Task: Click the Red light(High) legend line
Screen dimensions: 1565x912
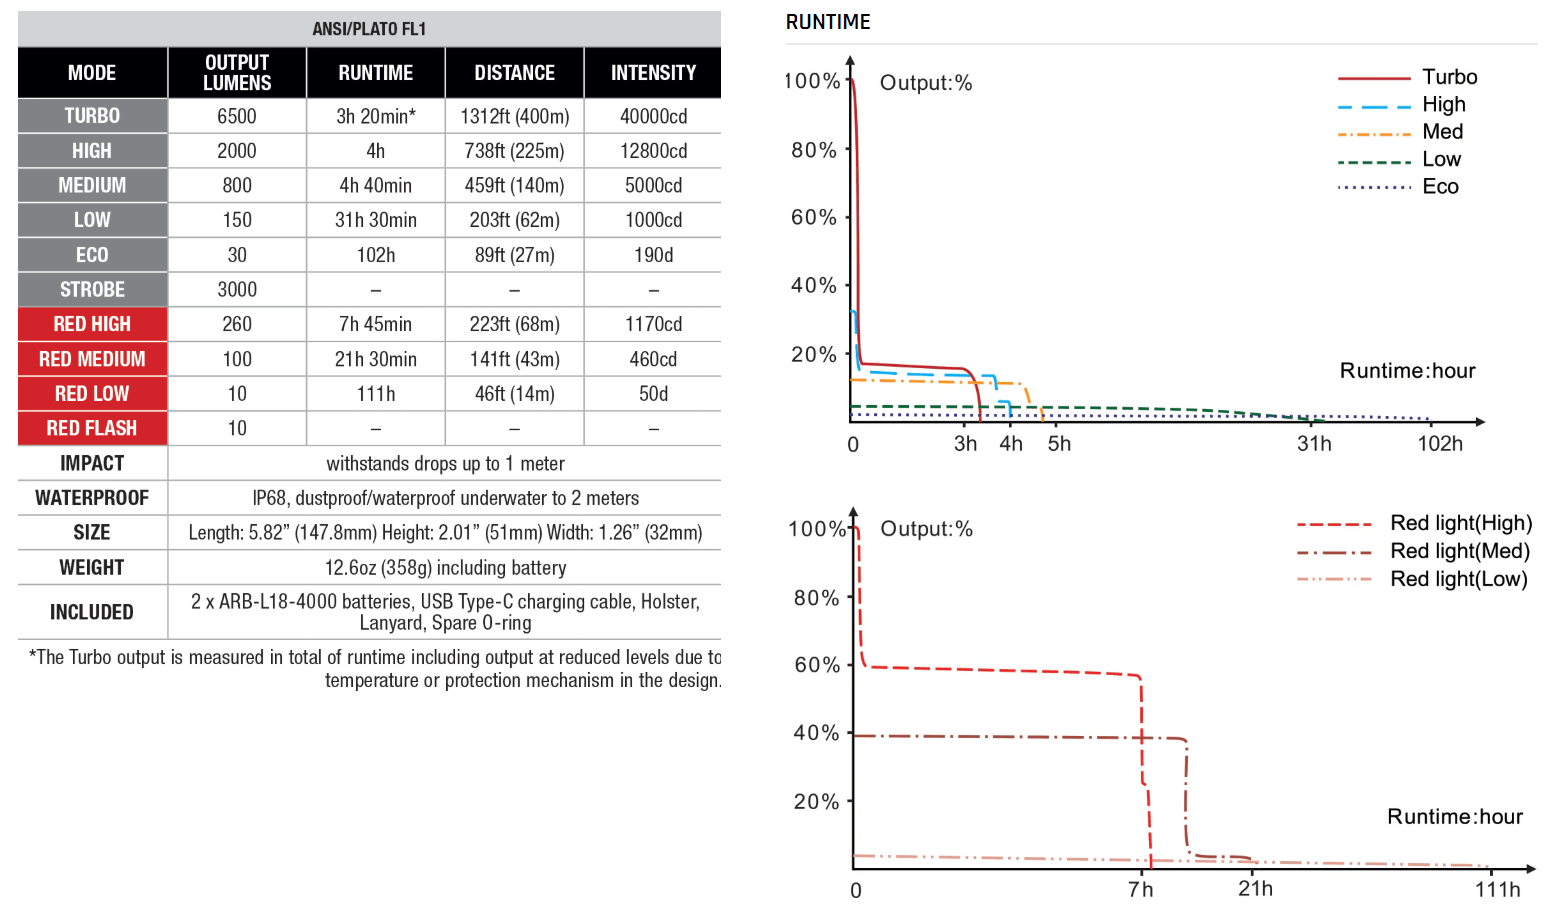Action: point(1334,524)
